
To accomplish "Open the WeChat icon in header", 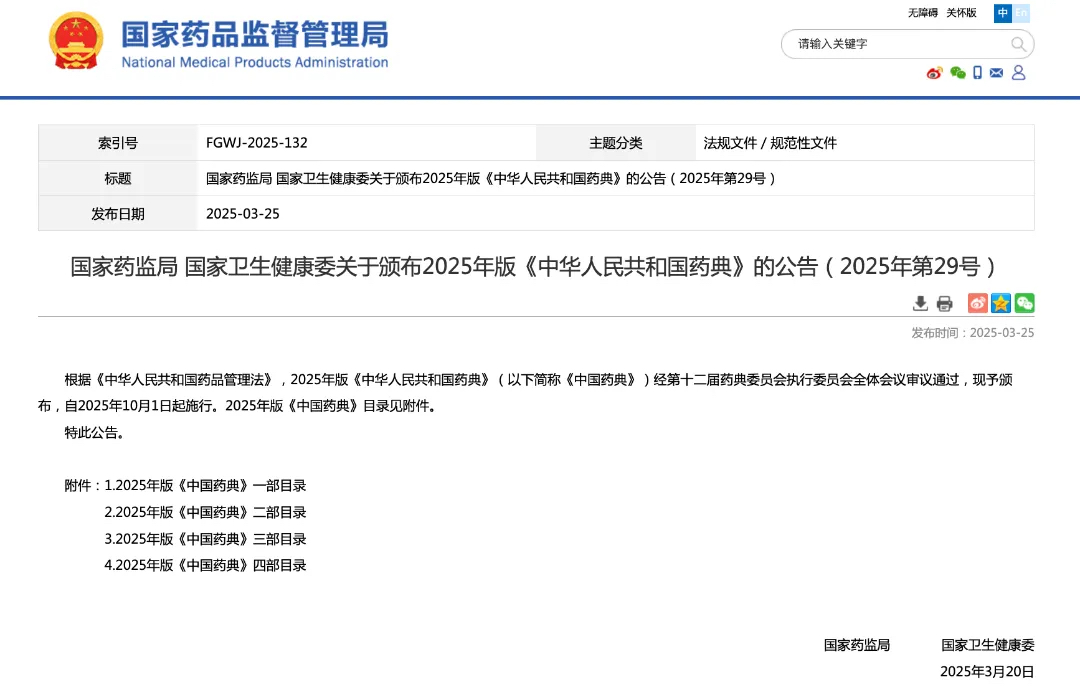I will 957,73.
